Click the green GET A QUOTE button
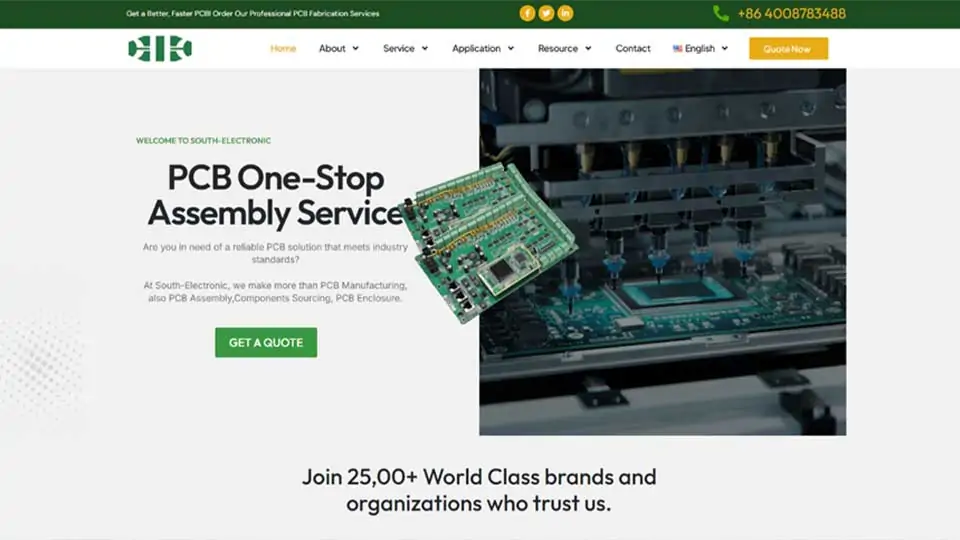Image resolution: width=960 pixels, height=540 pixels. click(x=266, y=342)
